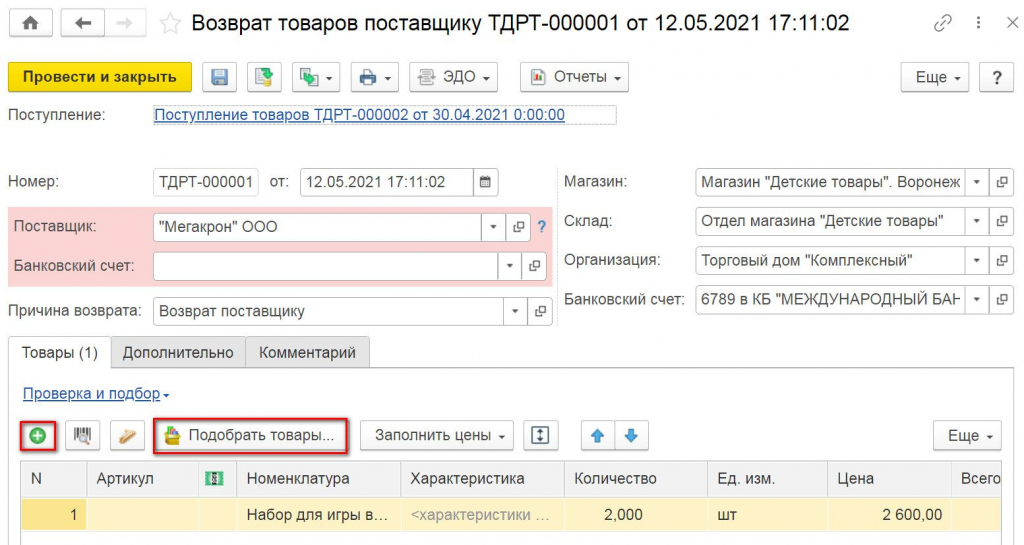1024x545 pixels.
Task: Open the Поступление товаров ТДРТ-000002 link
Action: tap(359, 115)
